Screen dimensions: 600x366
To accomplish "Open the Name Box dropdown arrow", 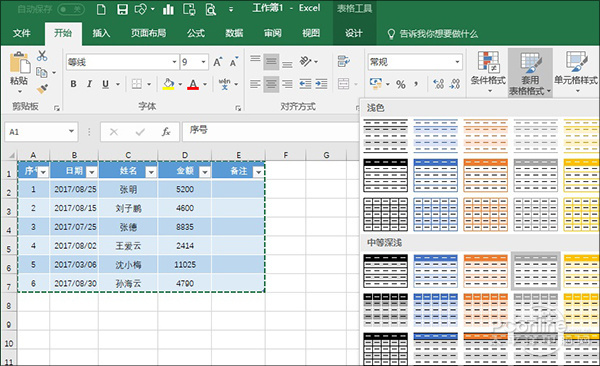I will (x=71, y=131).
